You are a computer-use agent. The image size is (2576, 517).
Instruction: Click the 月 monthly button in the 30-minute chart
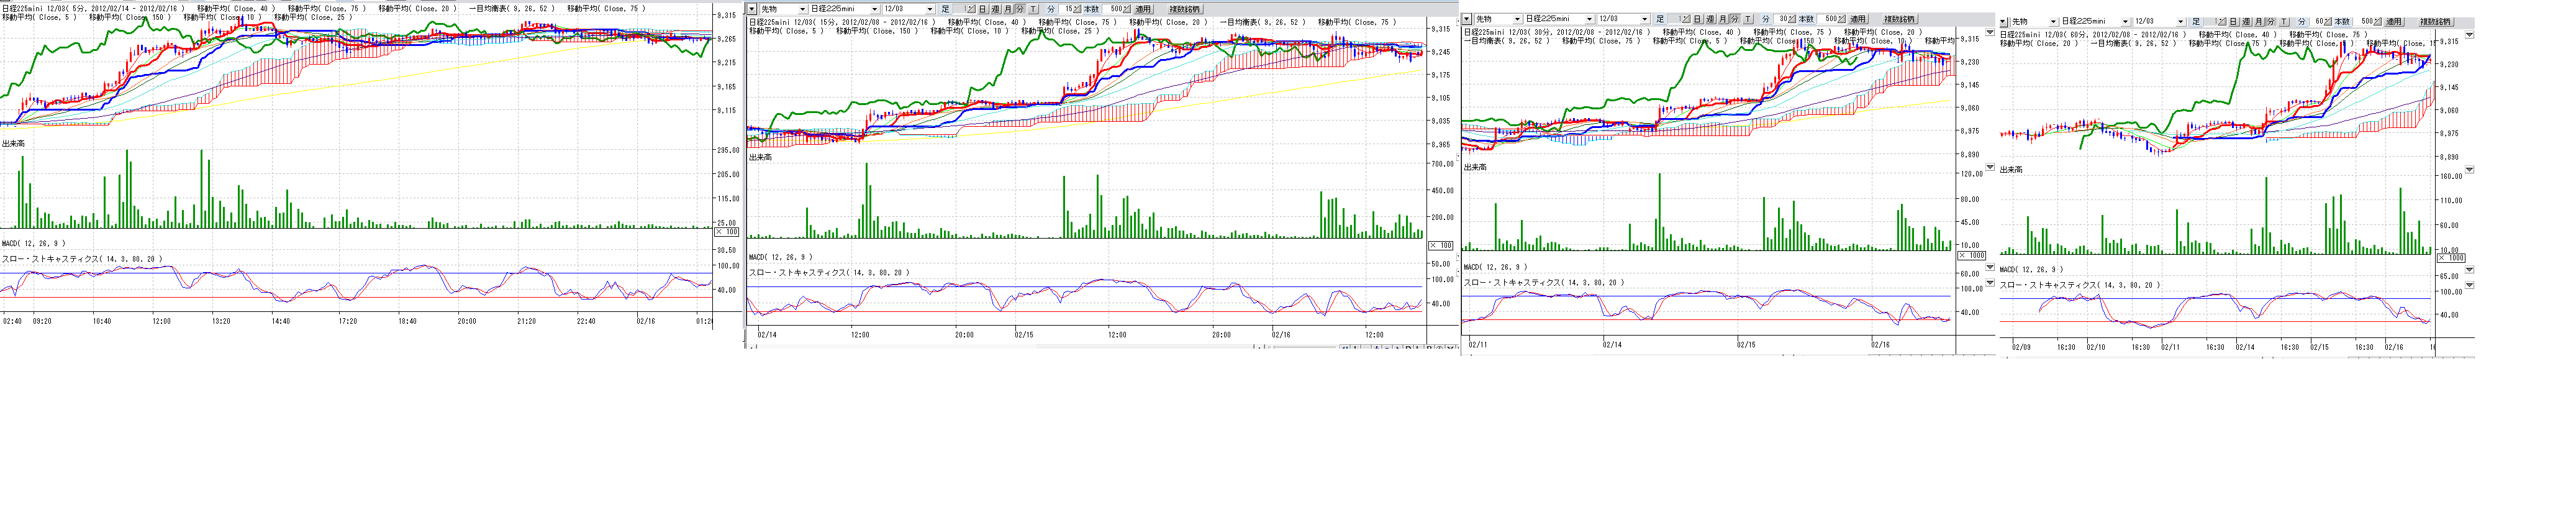[x=1722, y=19]
